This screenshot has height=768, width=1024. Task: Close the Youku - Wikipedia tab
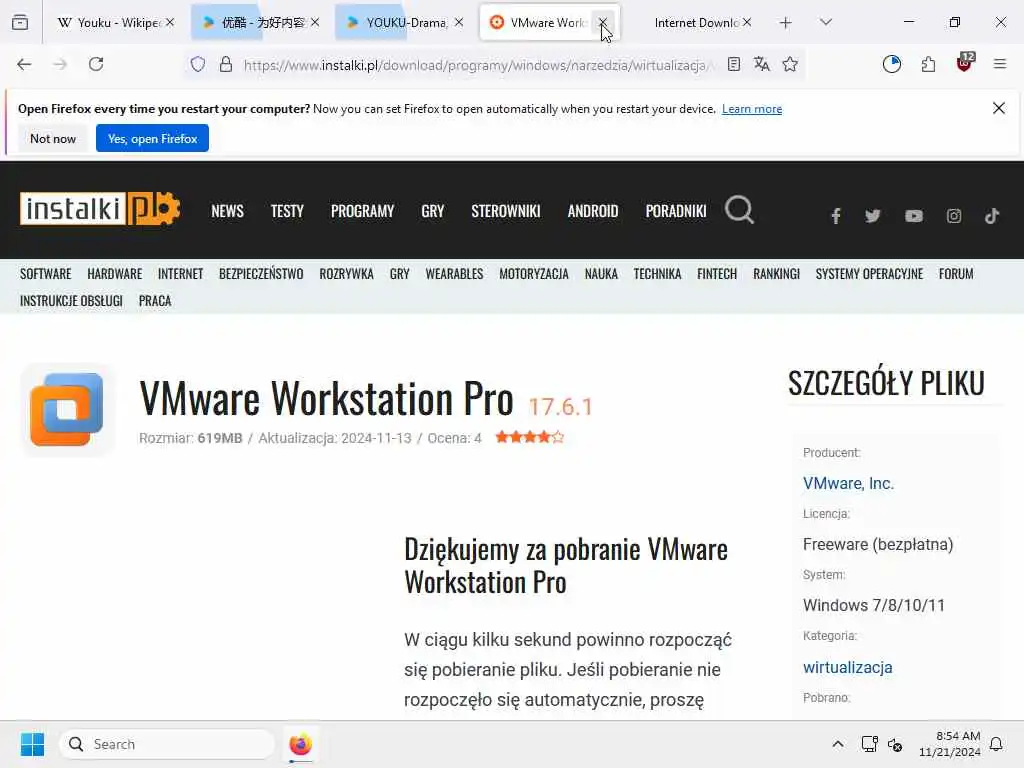(x=170, y=22)
